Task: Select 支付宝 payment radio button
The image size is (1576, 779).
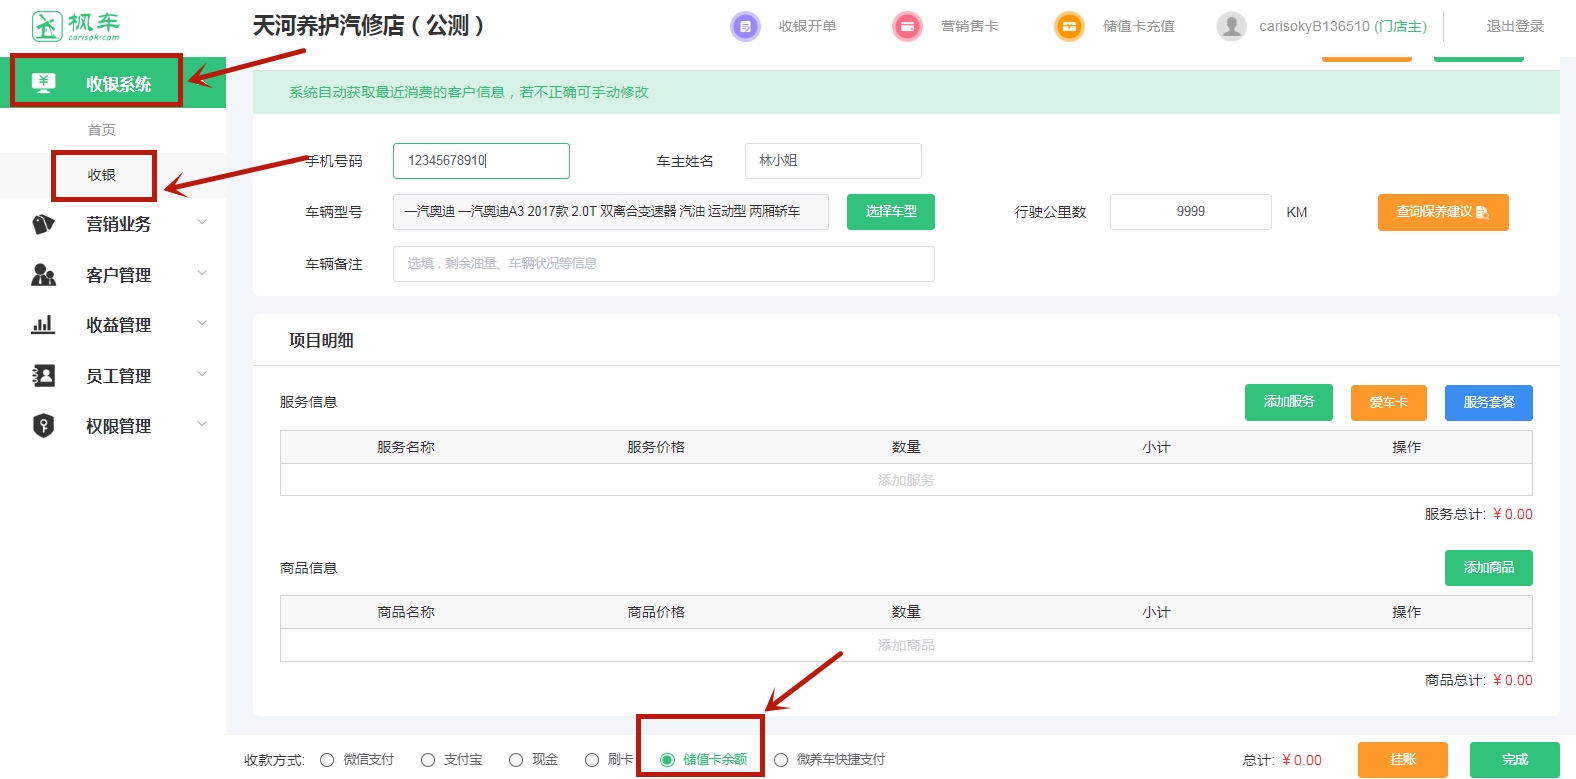Action: [428, 760]
